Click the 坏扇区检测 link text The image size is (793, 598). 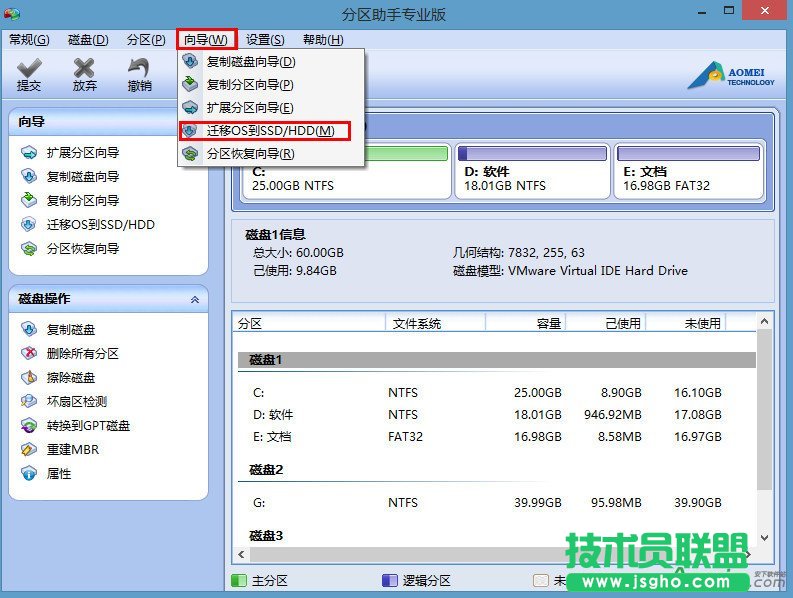point(77,401)
